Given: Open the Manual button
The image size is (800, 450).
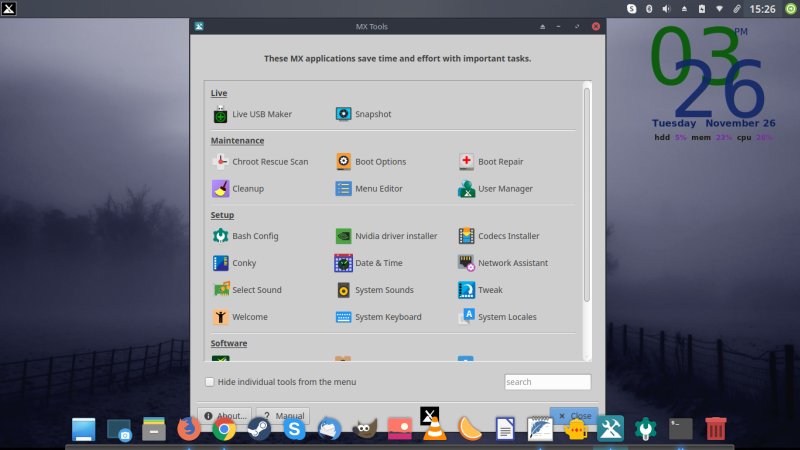Looking at the screenshot, I should tap(283, 416).
